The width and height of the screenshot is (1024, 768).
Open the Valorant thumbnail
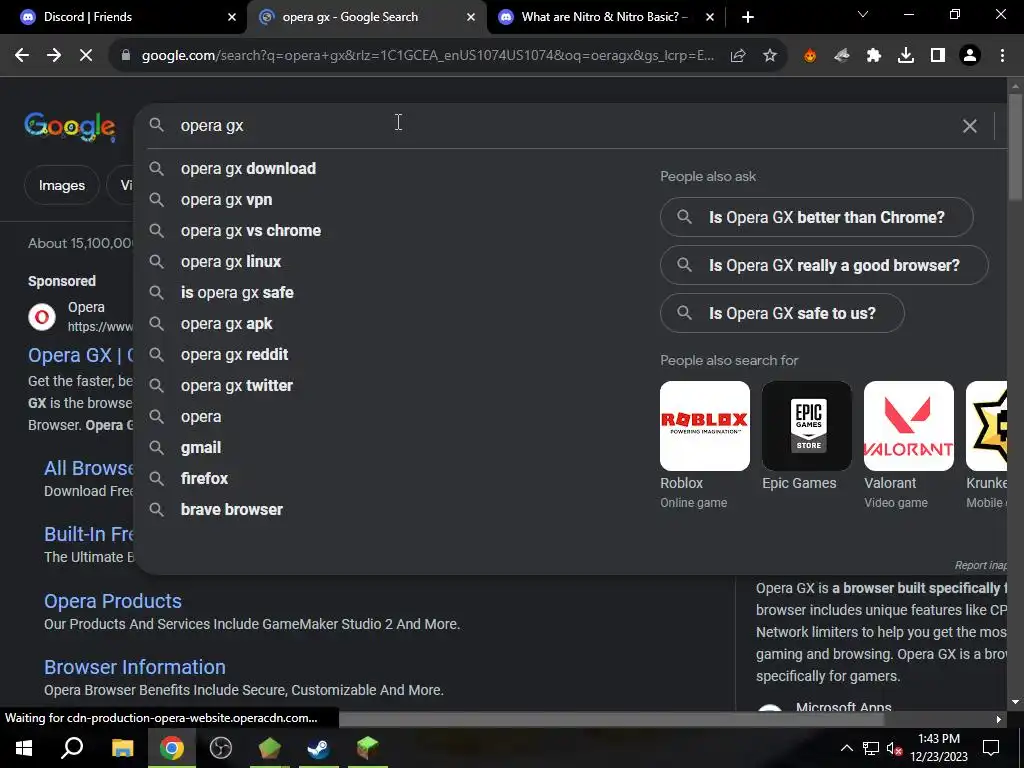[908, 426]
